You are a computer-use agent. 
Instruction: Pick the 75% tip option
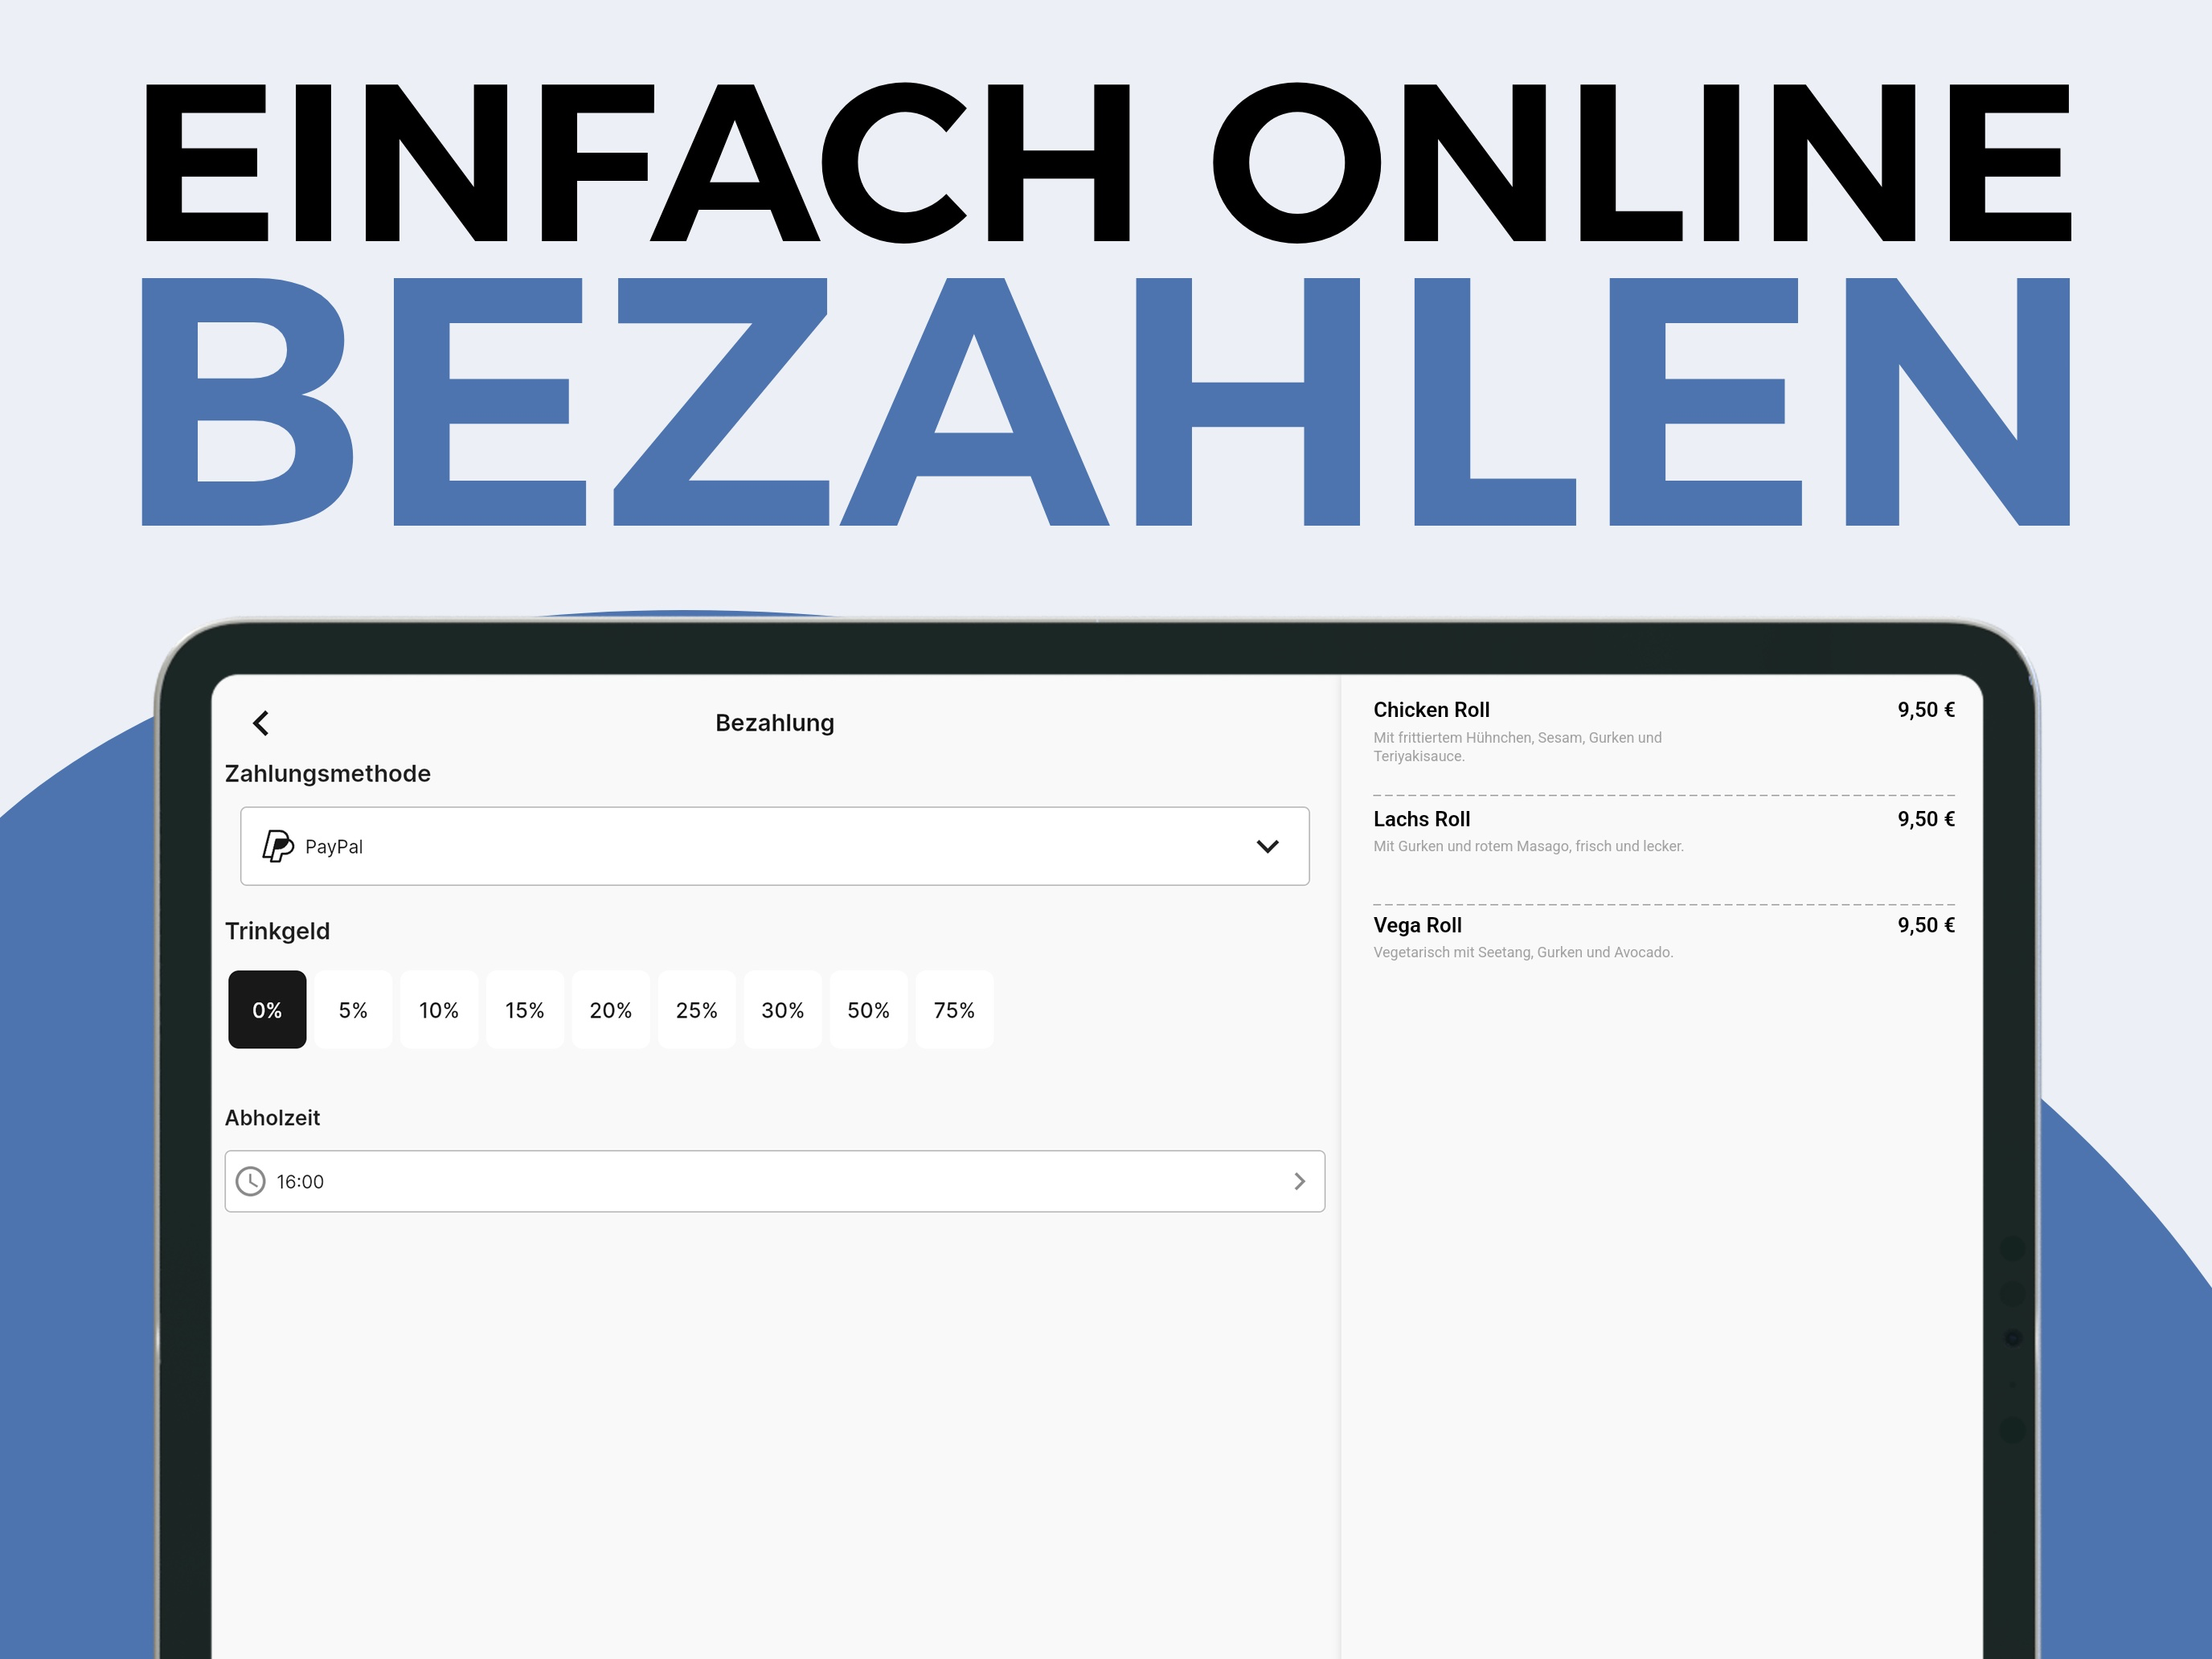click(955, 1010)
